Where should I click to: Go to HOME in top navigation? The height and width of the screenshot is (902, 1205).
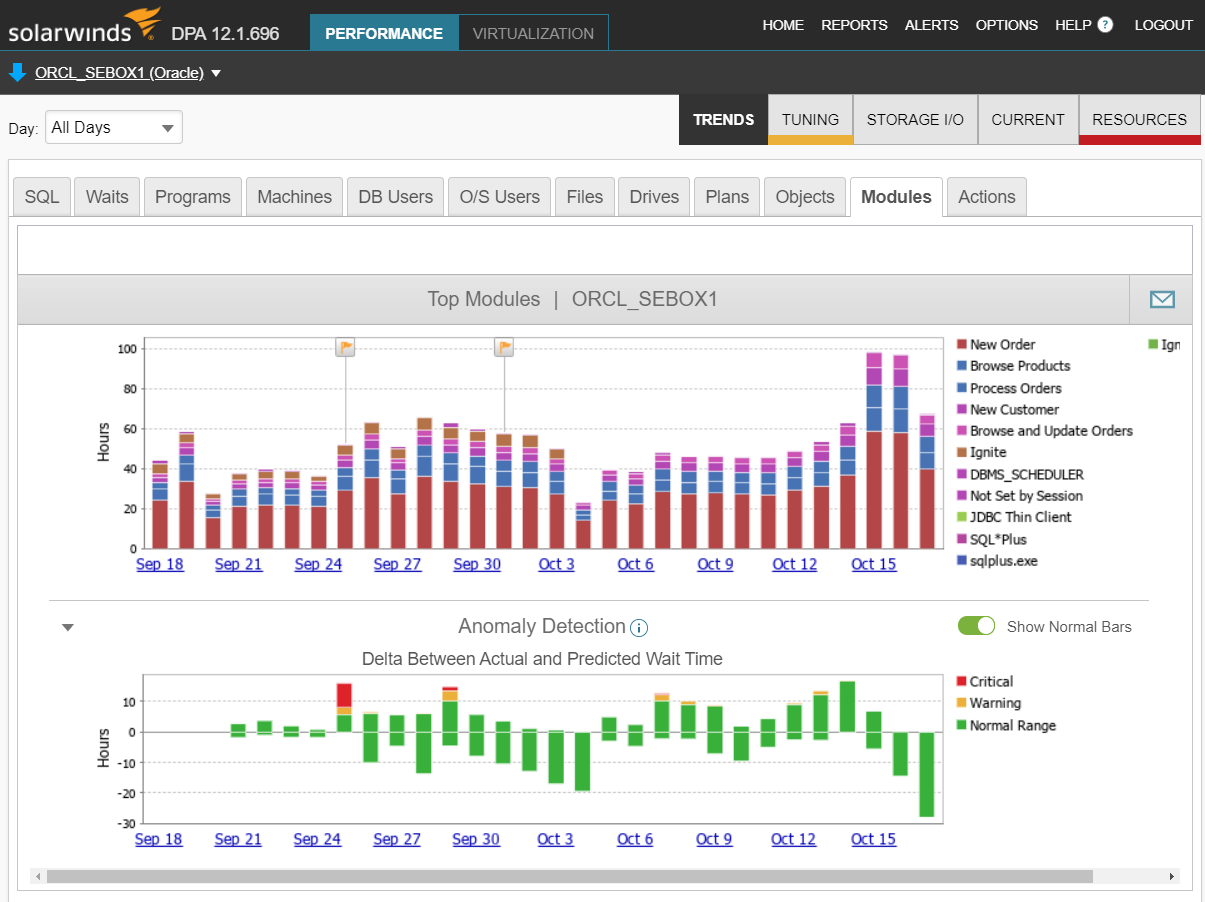pyautogui.click(x=783, y=25)
